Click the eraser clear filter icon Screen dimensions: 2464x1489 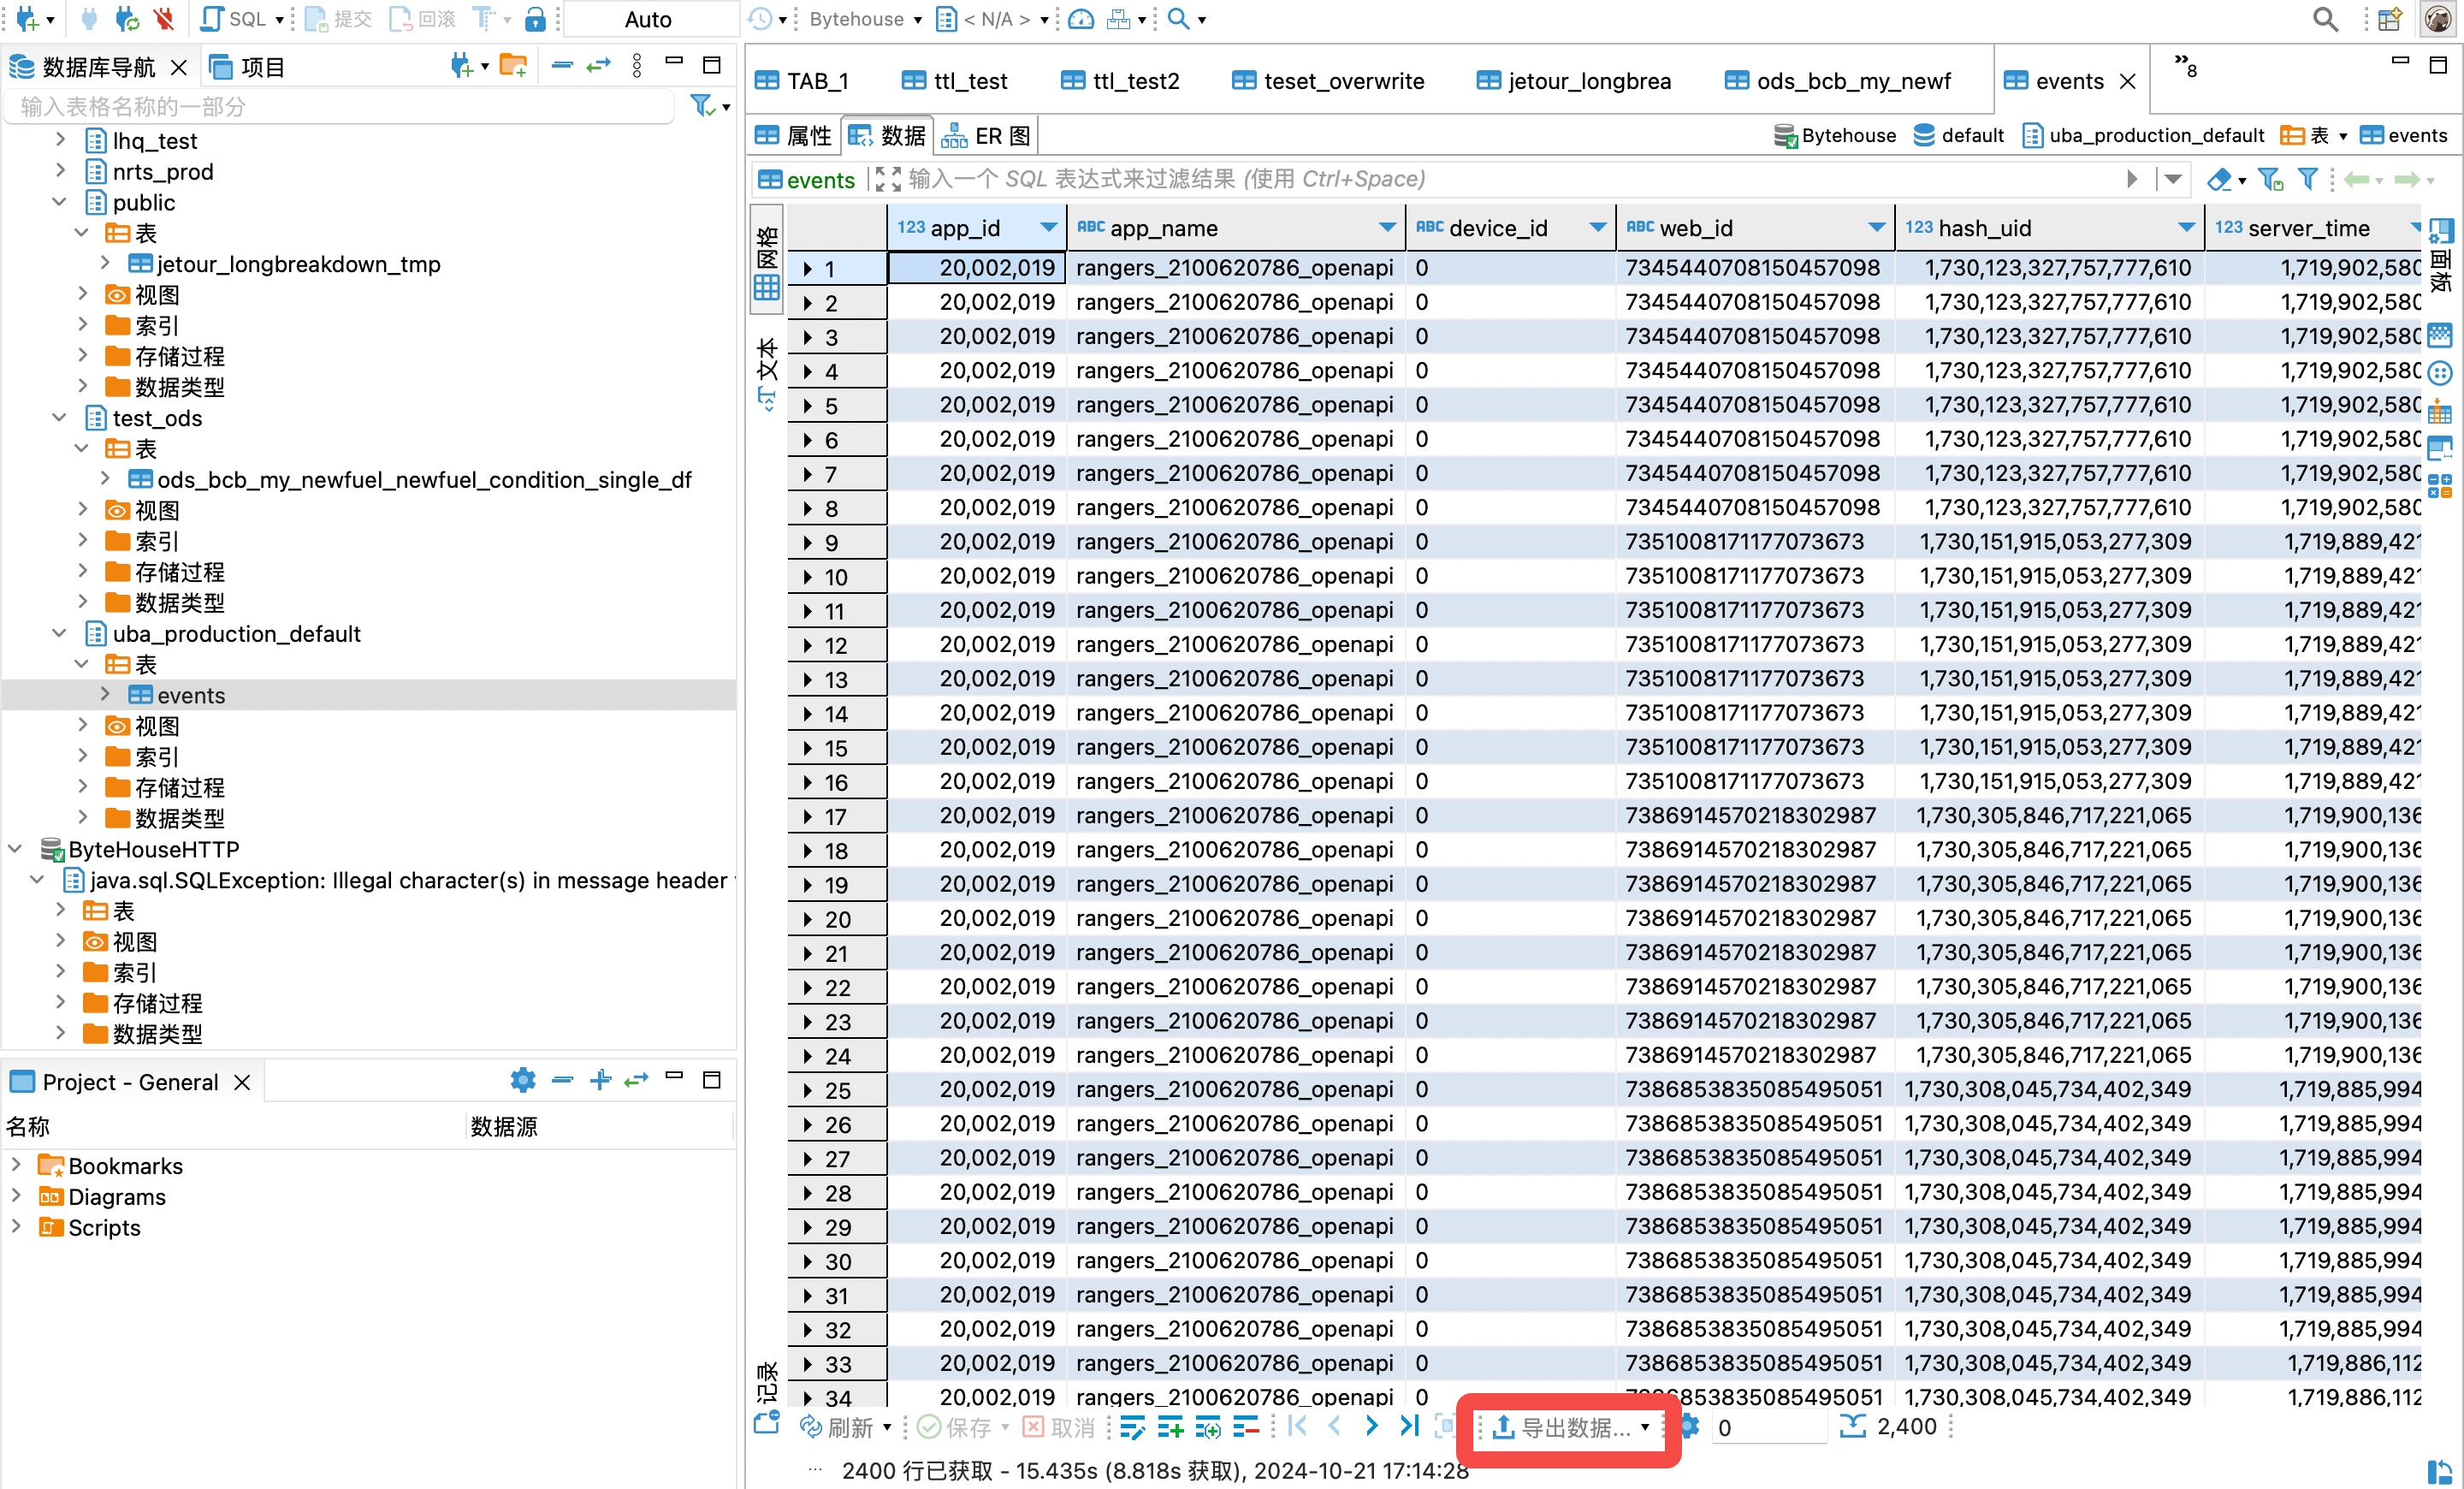(x=2219, y=179)
